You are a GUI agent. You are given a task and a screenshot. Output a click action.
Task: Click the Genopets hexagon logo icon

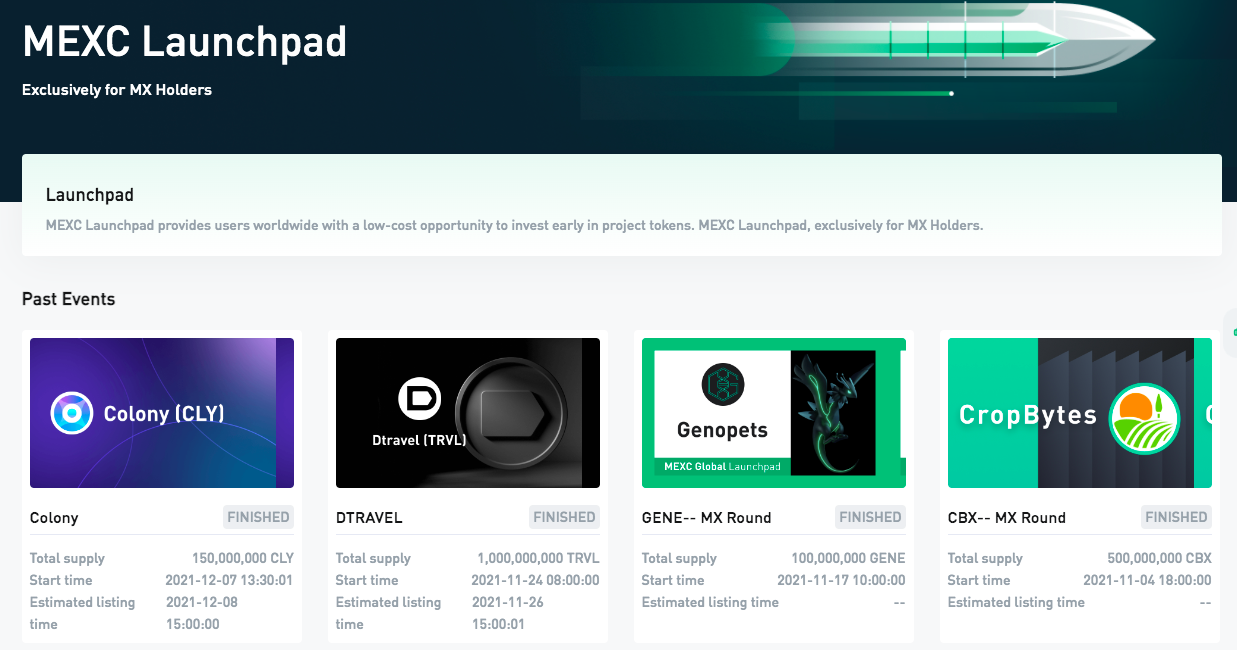pyautogui.click(x=723, y=385)
